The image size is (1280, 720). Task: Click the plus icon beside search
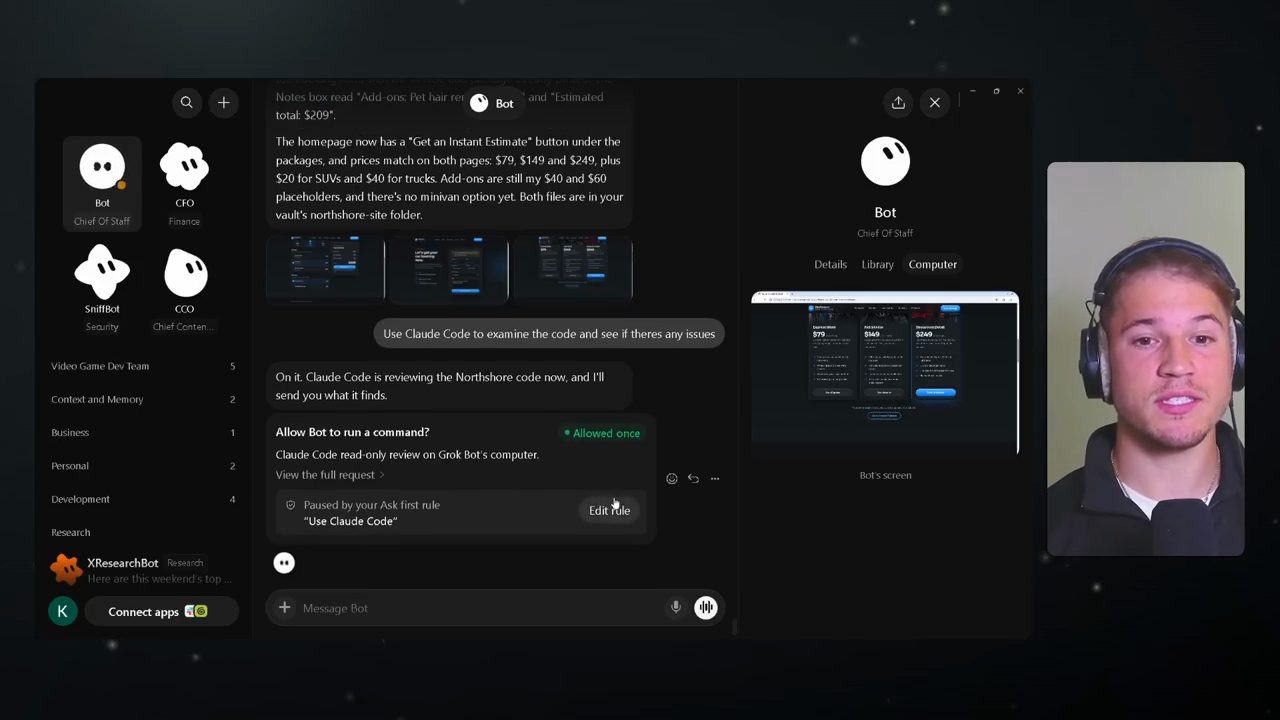point(224,102)
